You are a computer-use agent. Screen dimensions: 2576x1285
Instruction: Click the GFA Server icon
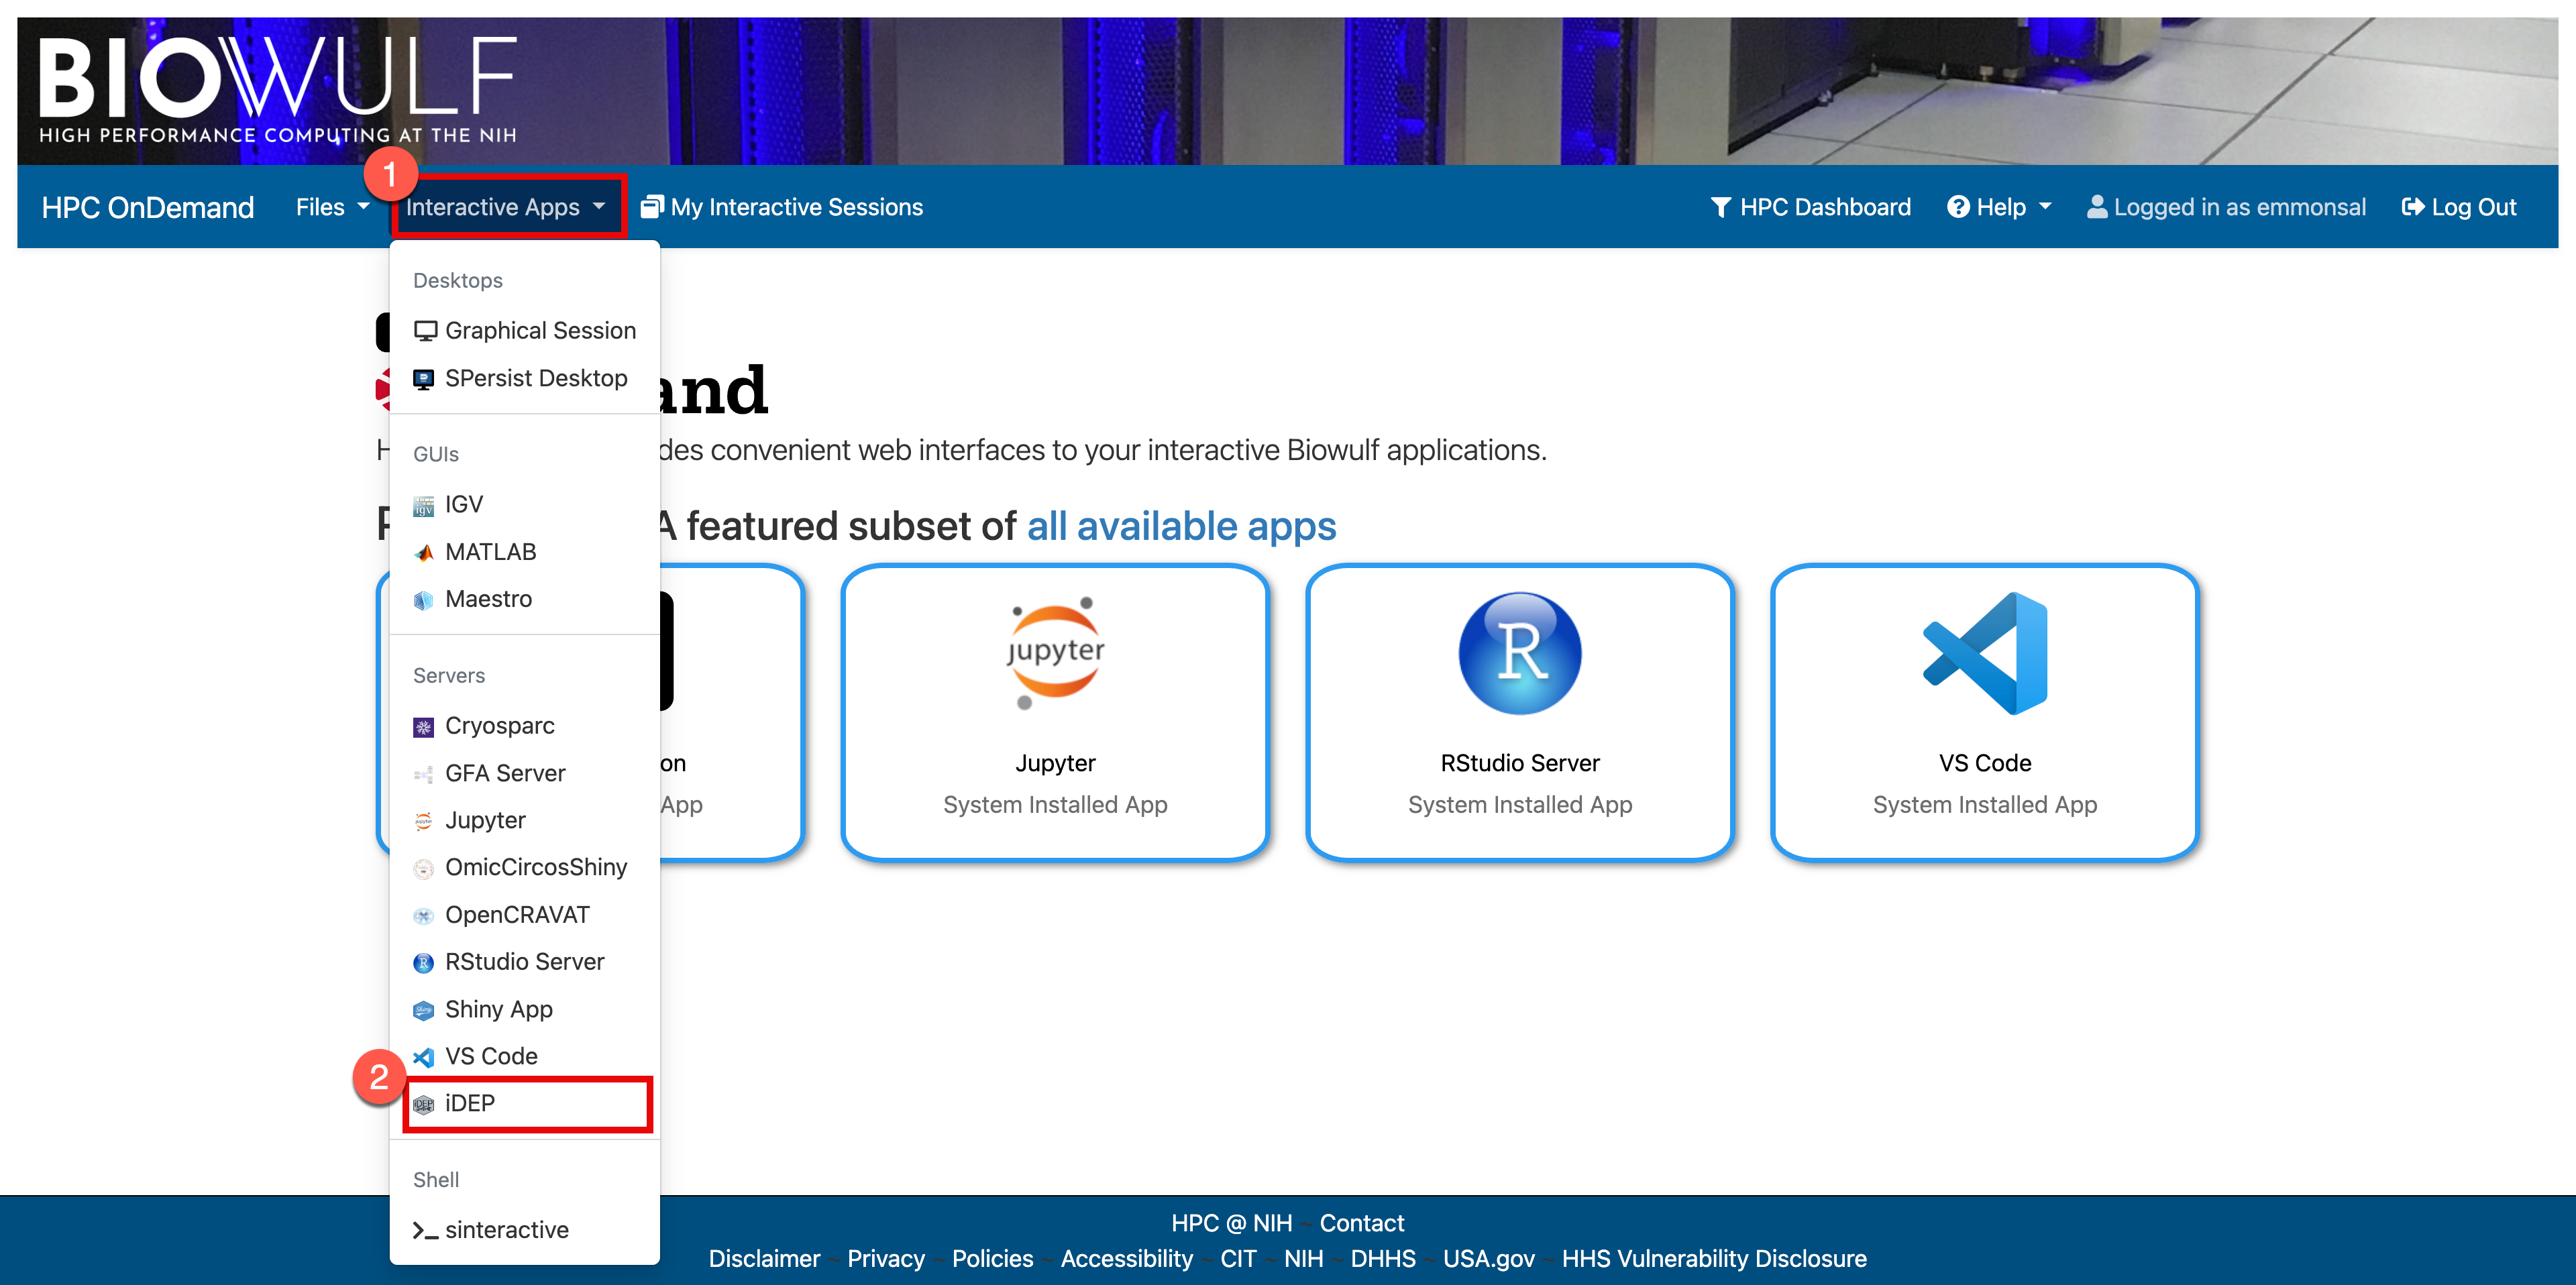point(424,774)
